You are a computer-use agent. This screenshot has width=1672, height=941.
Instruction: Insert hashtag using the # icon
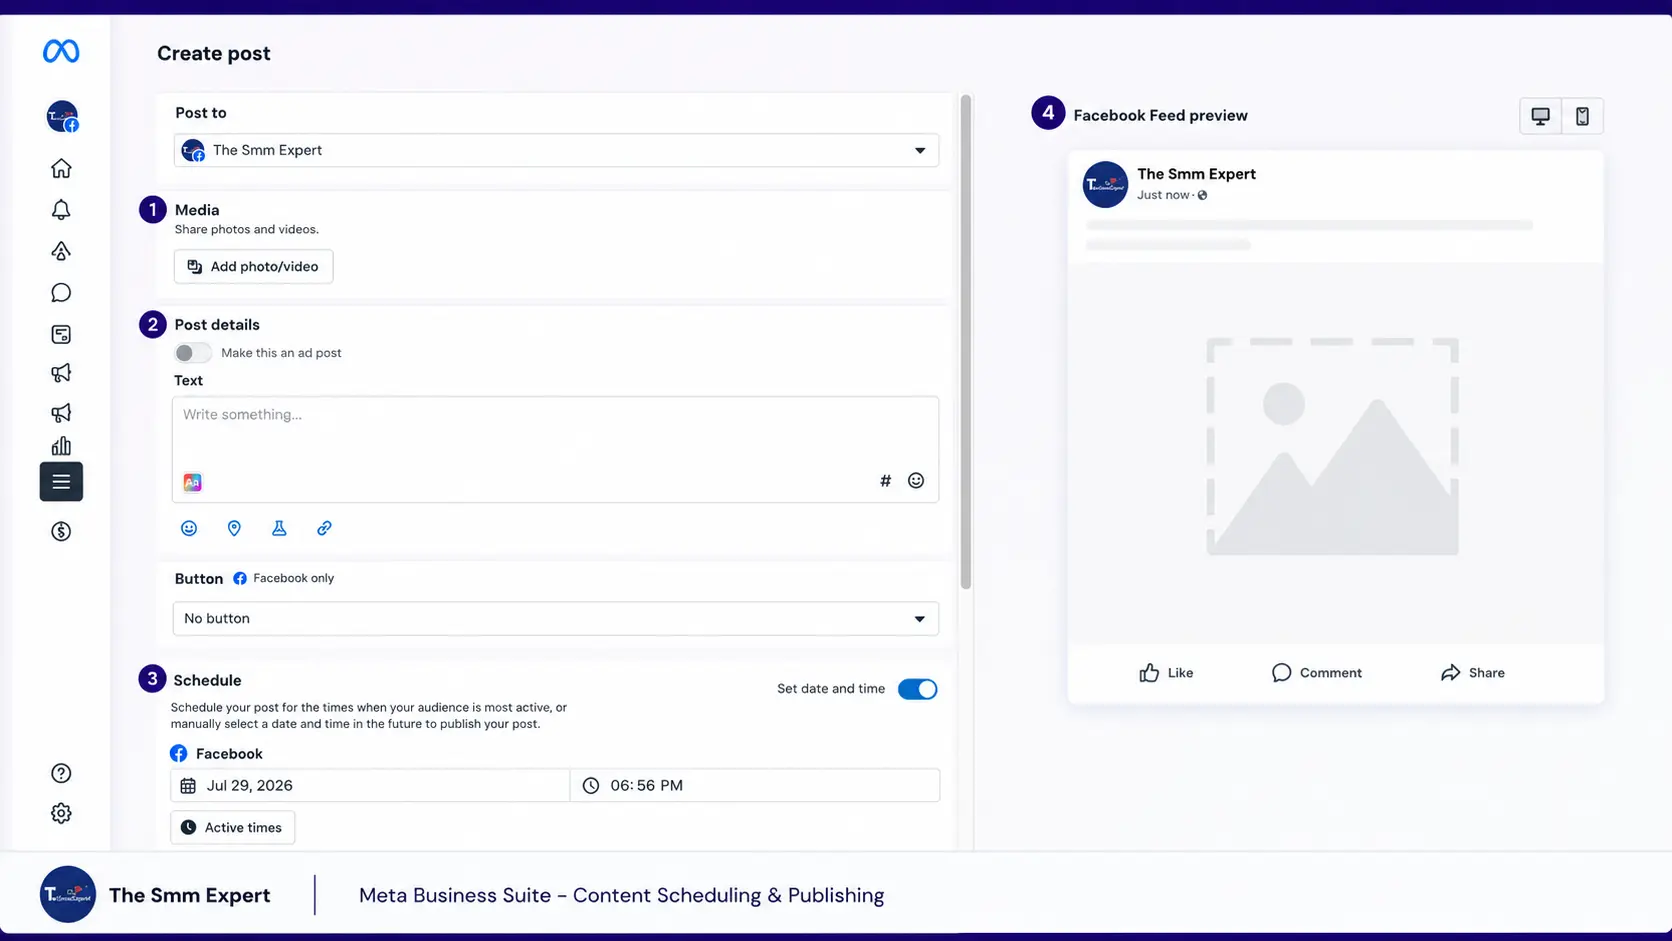[x=885, y=481]
